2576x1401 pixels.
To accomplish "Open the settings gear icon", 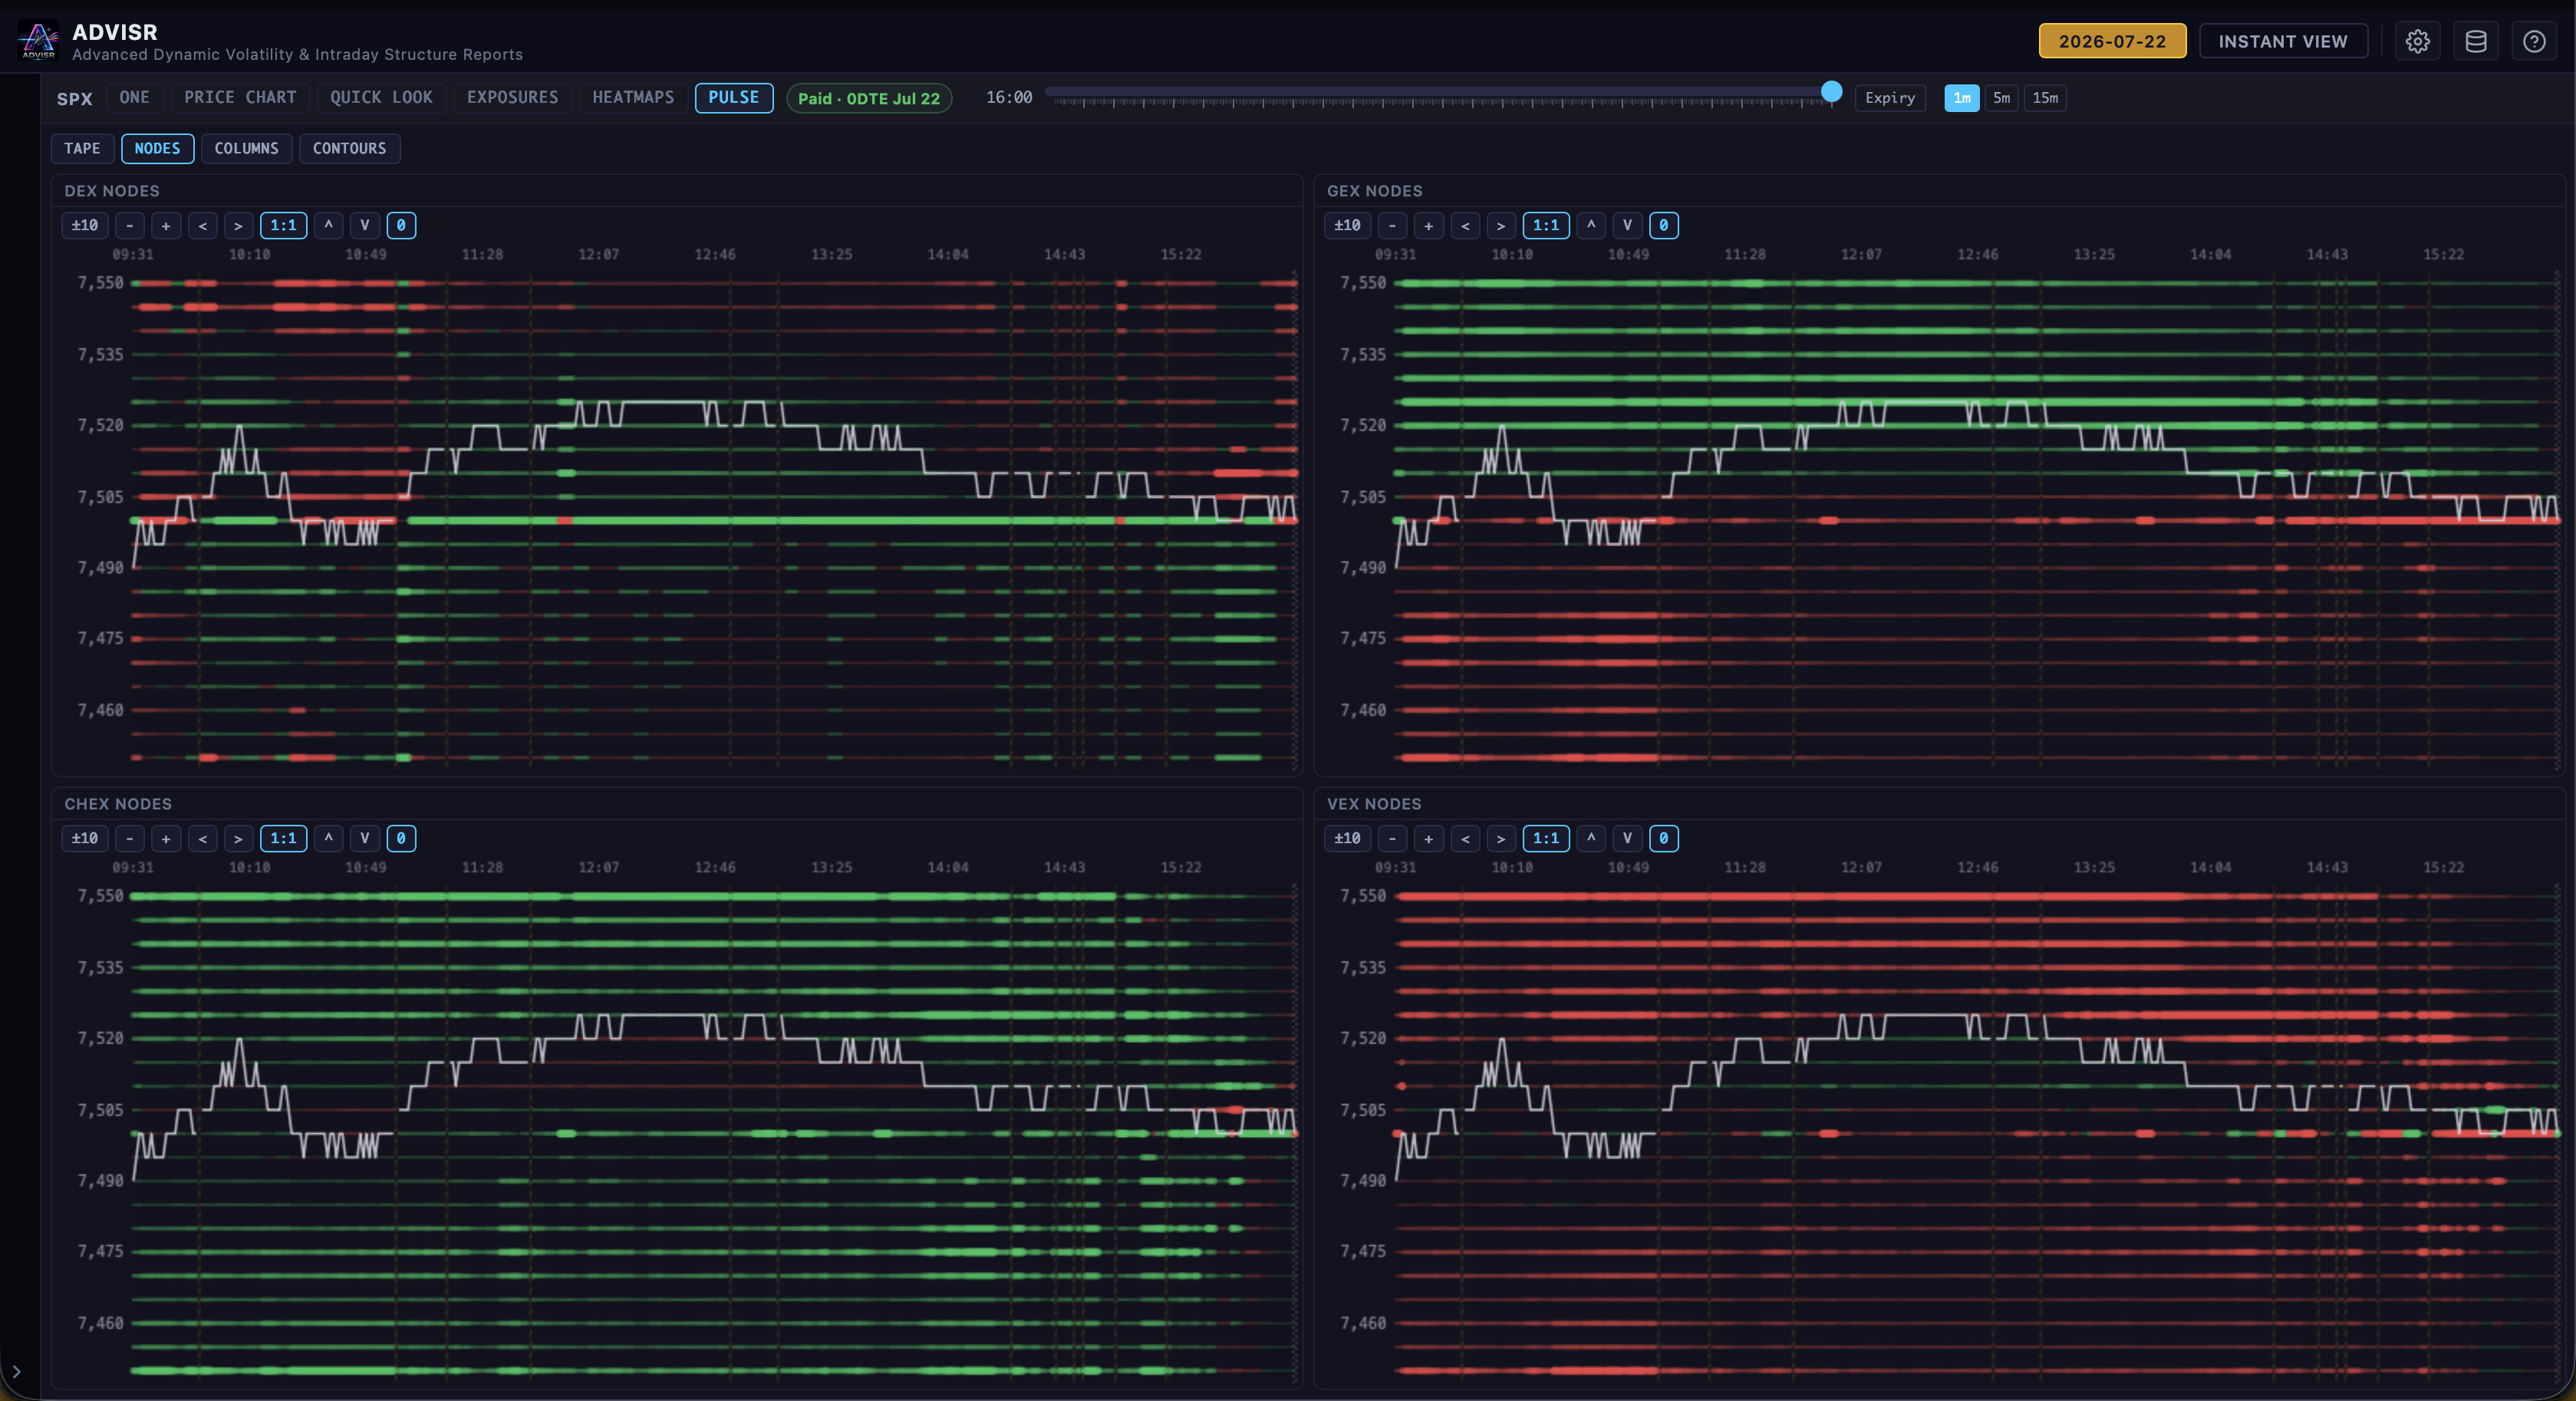I will tap(2417, 41).
